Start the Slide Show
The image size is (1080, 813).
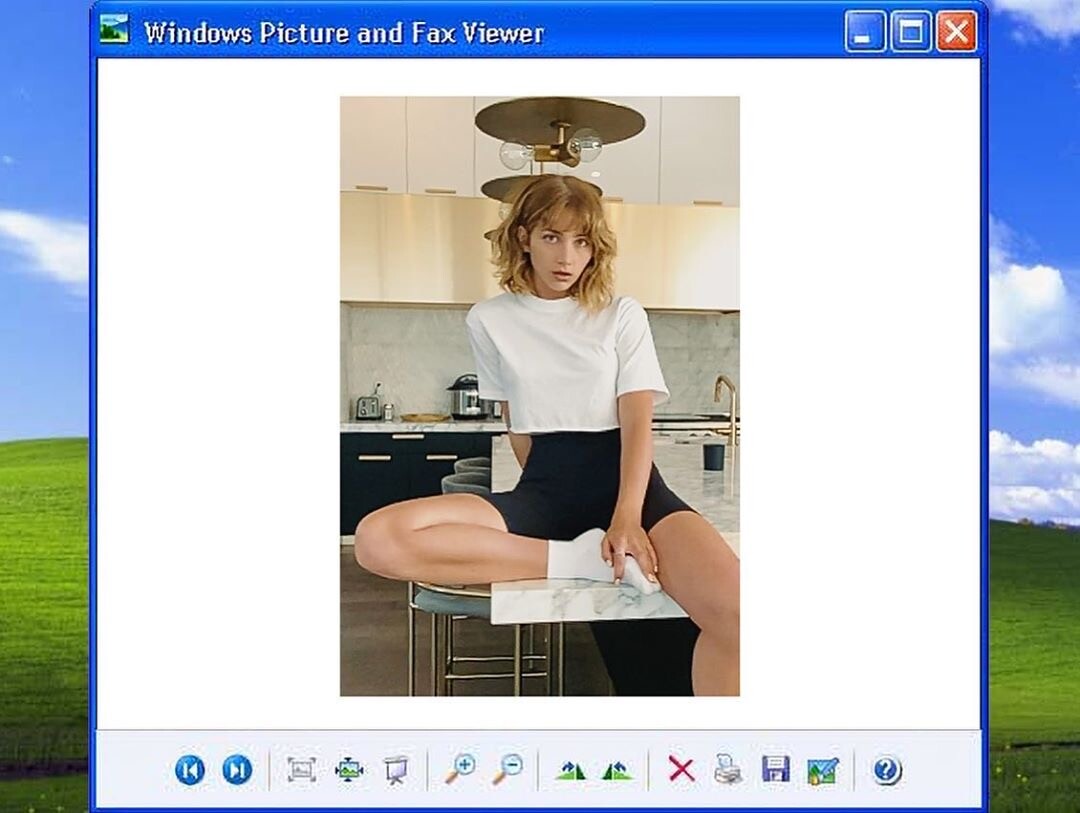click(395, 769)
